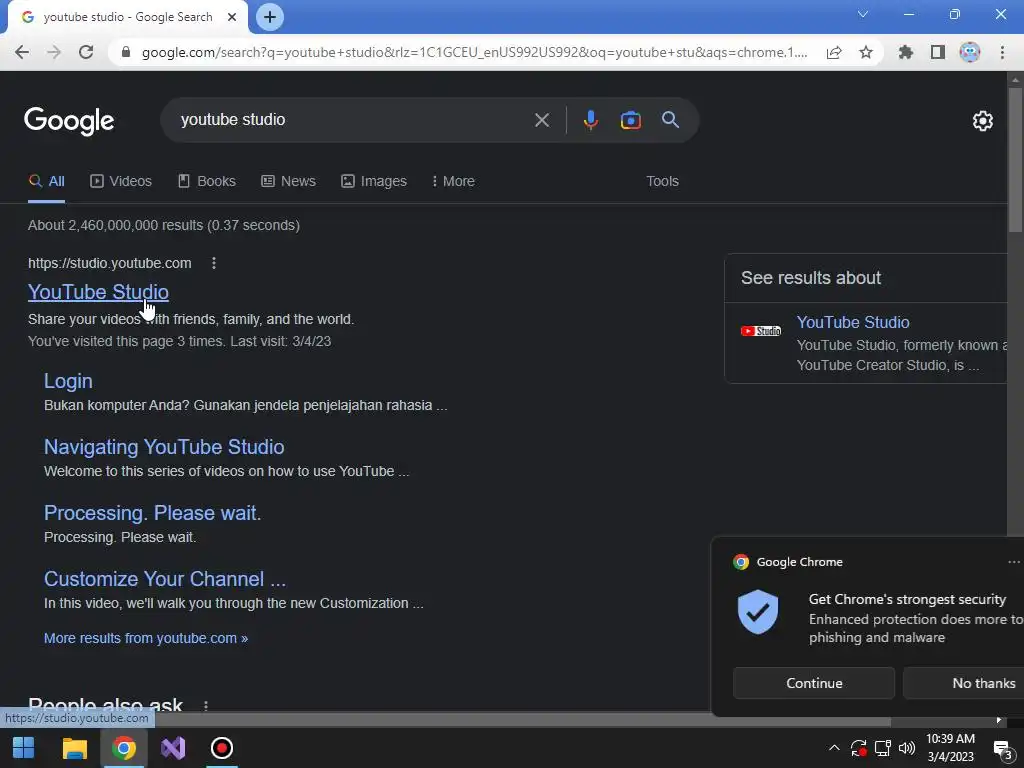Click the address bar URL
The height and width of the screenshot is (768, 1024).
coord(474,52)
